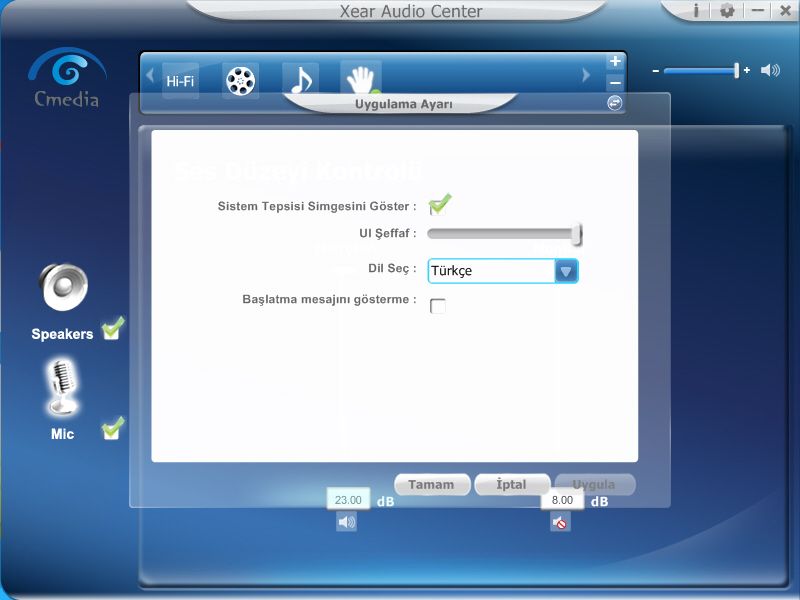The width and height of the screenshot is (800, 600).
Task: Select the Speakers device icon
Action: [x=63, y=287]
